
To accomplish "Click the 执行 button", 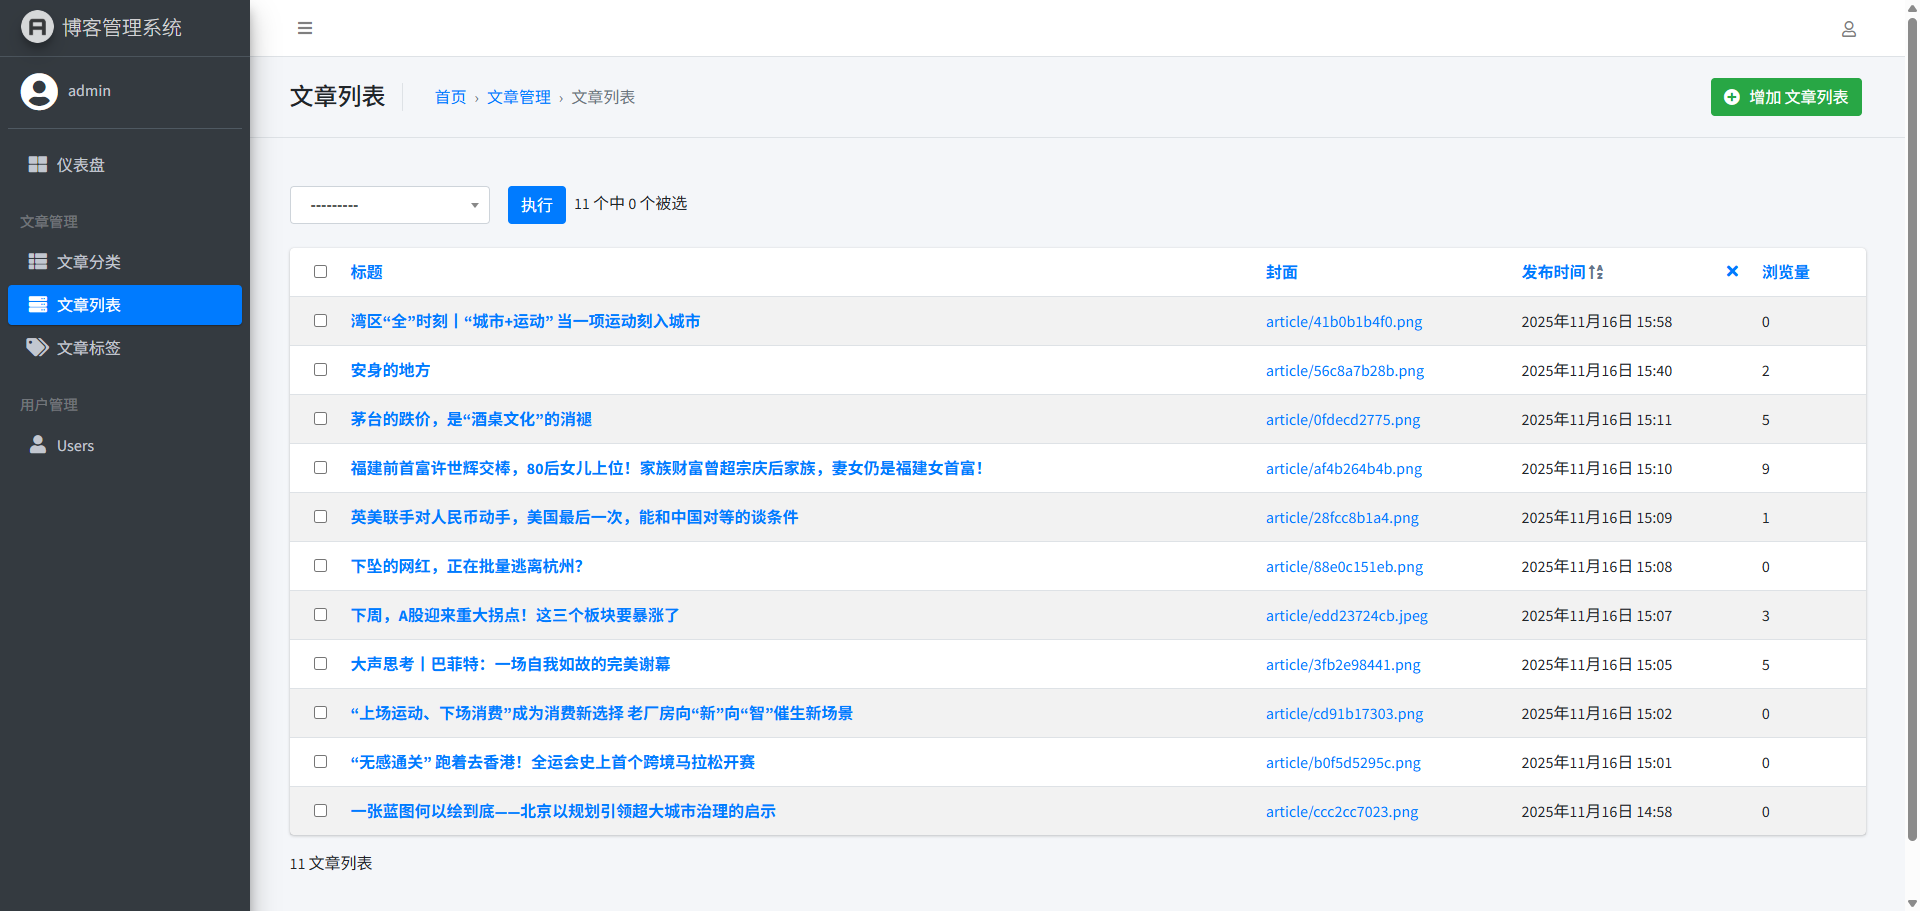I will (x=537, y=205).
